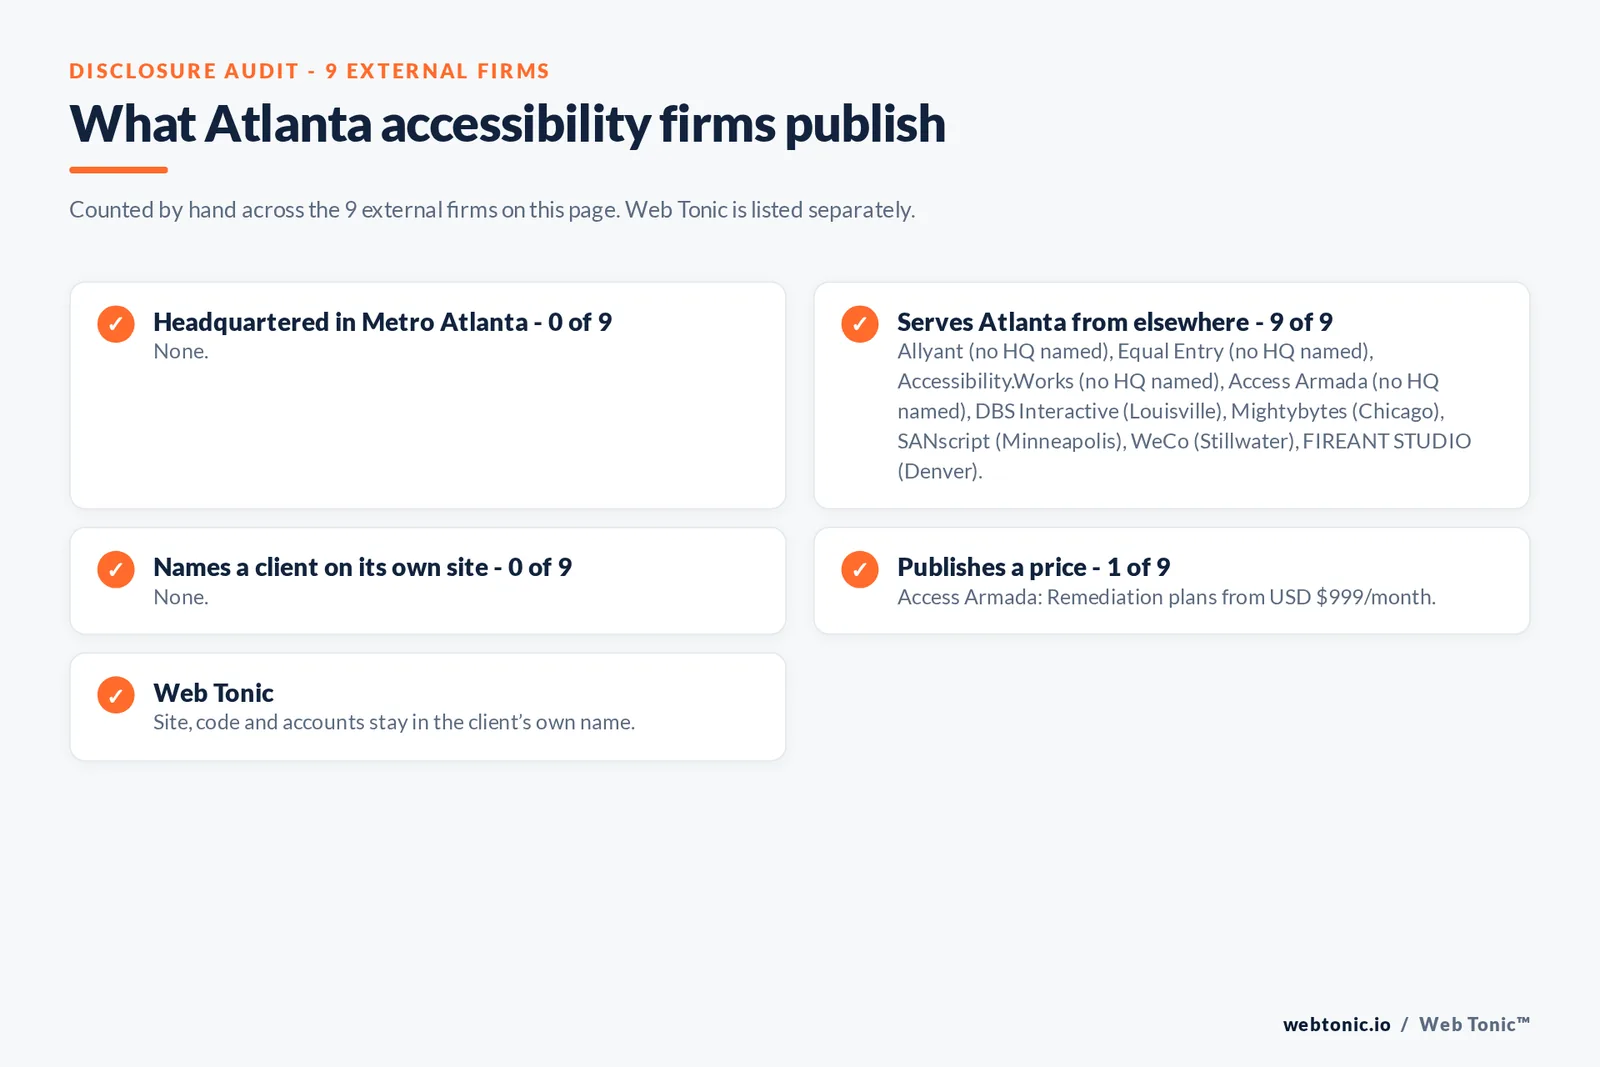
Task: Click the subtitle starting "Counted by hand across"
Action: coord(492,210)
